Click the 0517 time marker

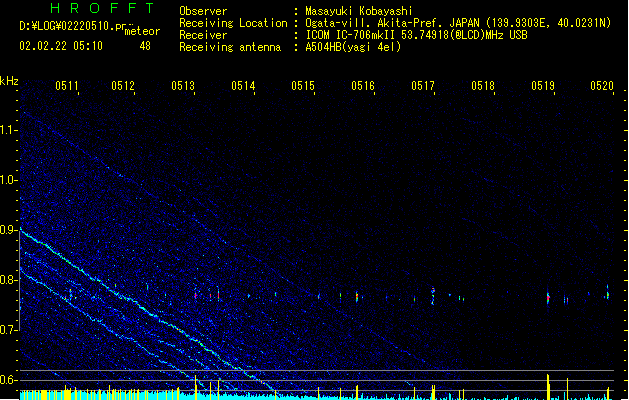423,86
